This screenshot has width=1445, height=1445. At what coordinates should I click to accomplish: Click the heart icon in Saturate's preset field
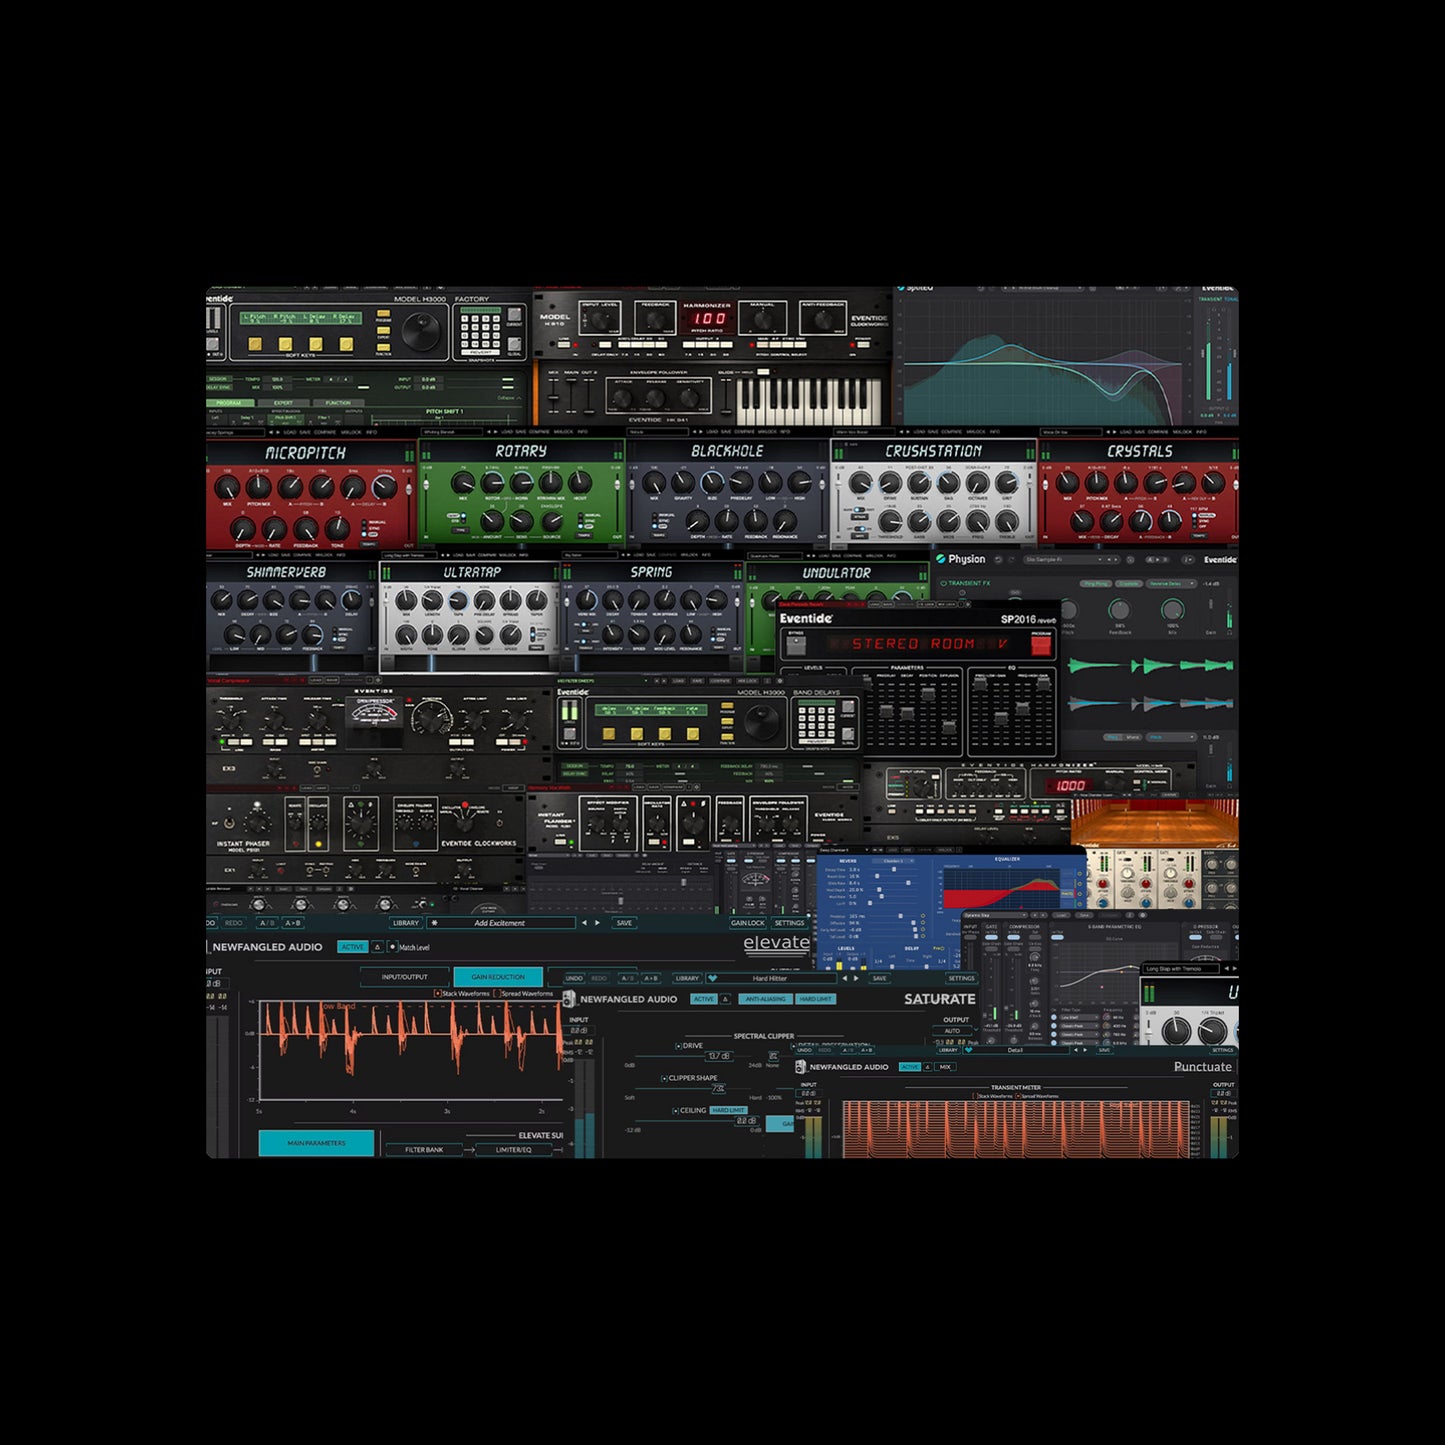713,978
